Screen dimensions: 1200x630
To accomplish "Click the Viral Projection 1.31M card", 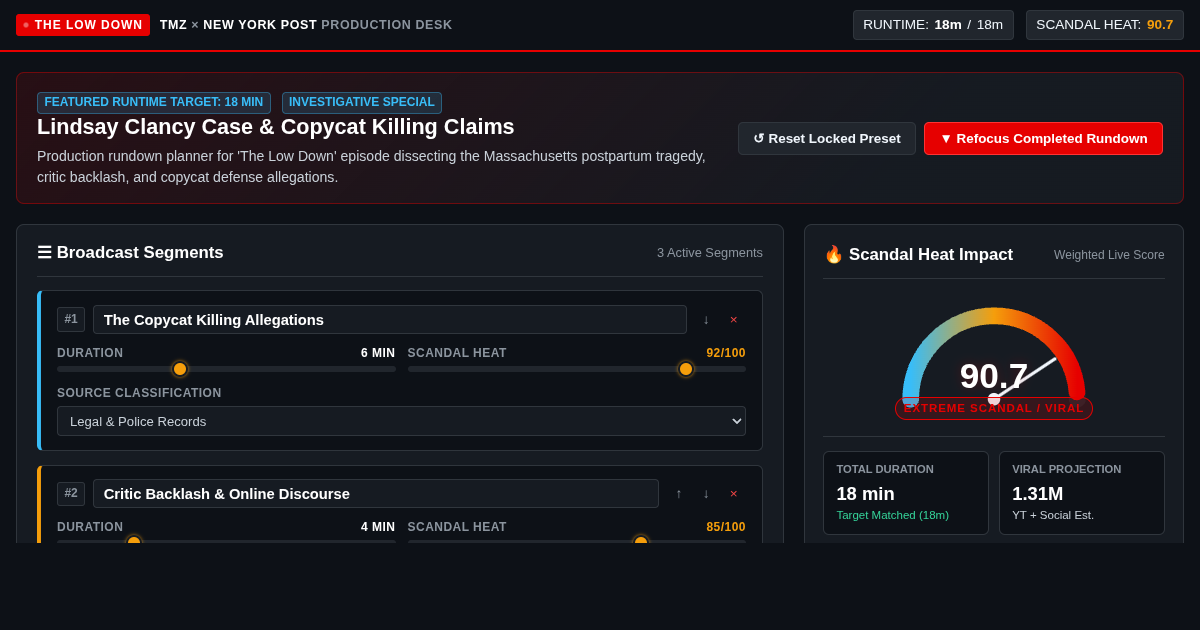I will point(1082,493).
